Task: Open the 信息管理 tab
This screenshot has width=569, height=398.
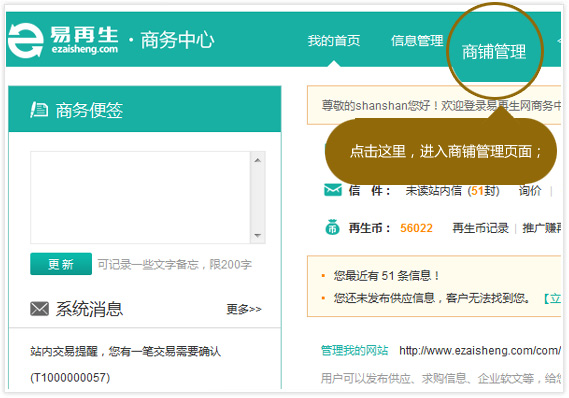Action: [x=417, y=41]
